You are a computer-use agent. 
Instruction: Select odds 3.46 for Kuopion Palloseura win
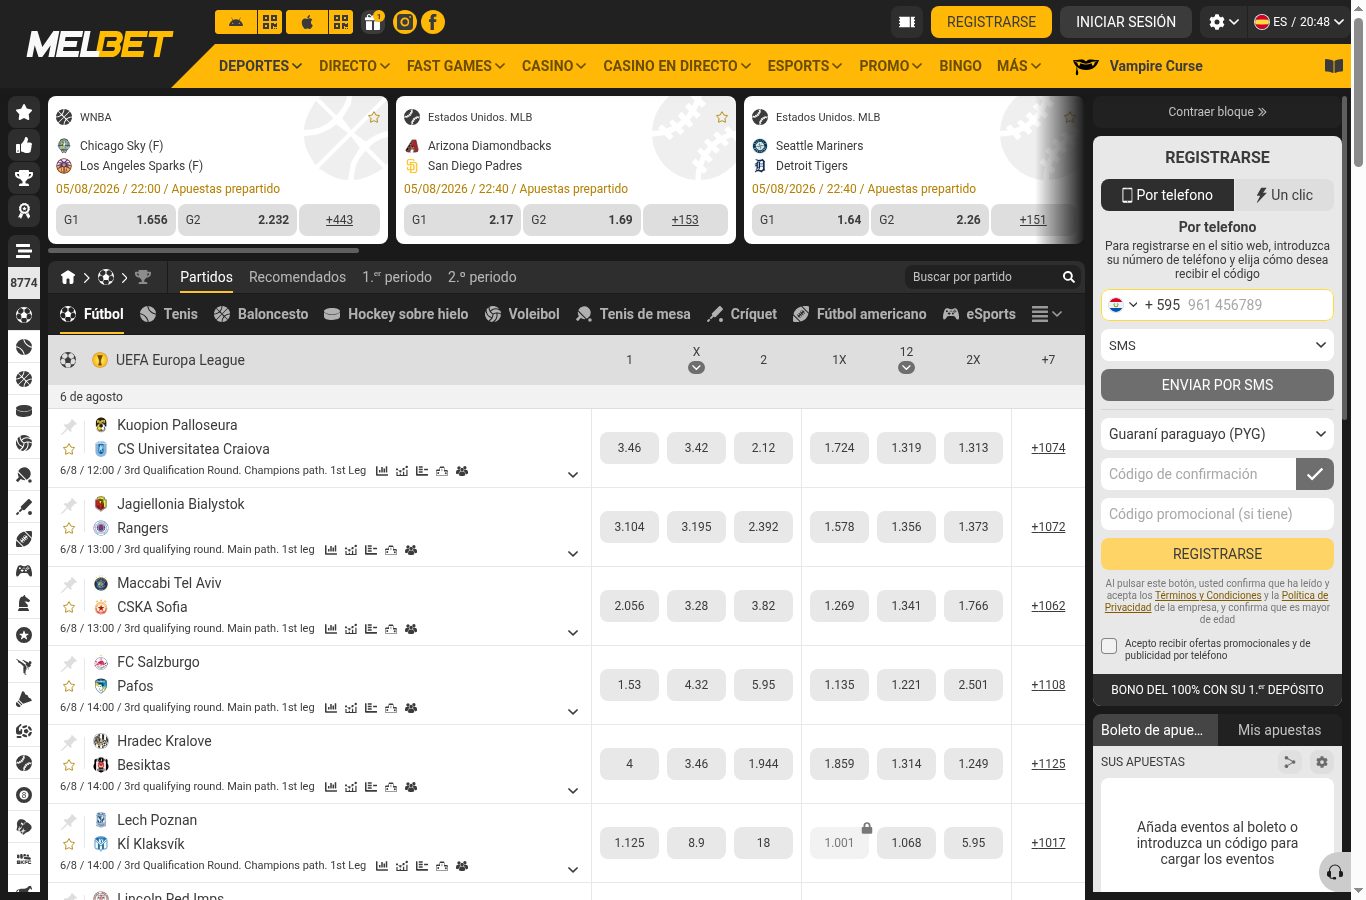pyautogui.click(x=629, y=448)
